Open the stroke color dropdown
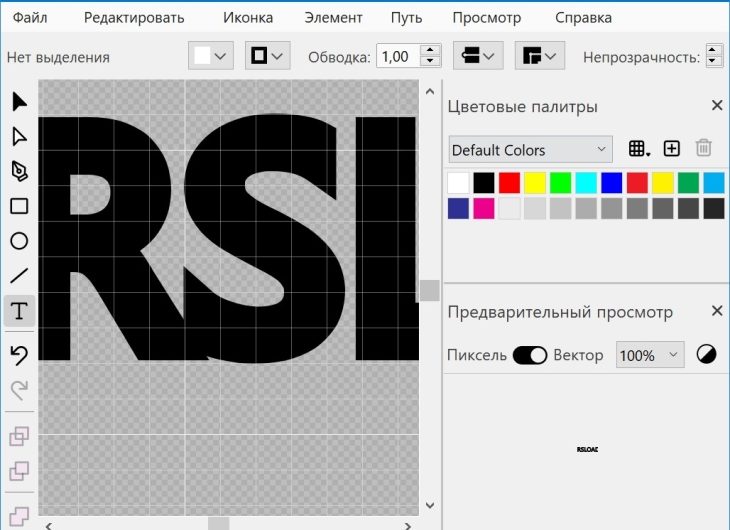Image resolution: width=730 pixels, height=530 pixels. [x=268, y=56]
